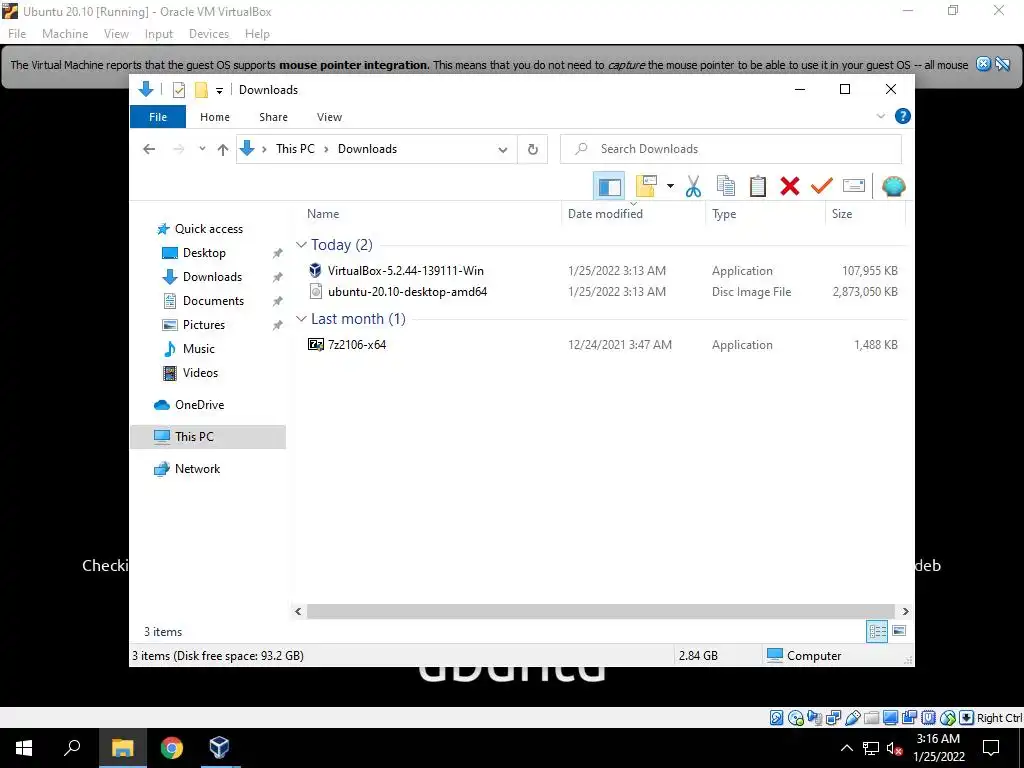Collapse the Last month (1) group
Image resolution: width=1024 pixels, height=768 pixels.
(301, 319)
